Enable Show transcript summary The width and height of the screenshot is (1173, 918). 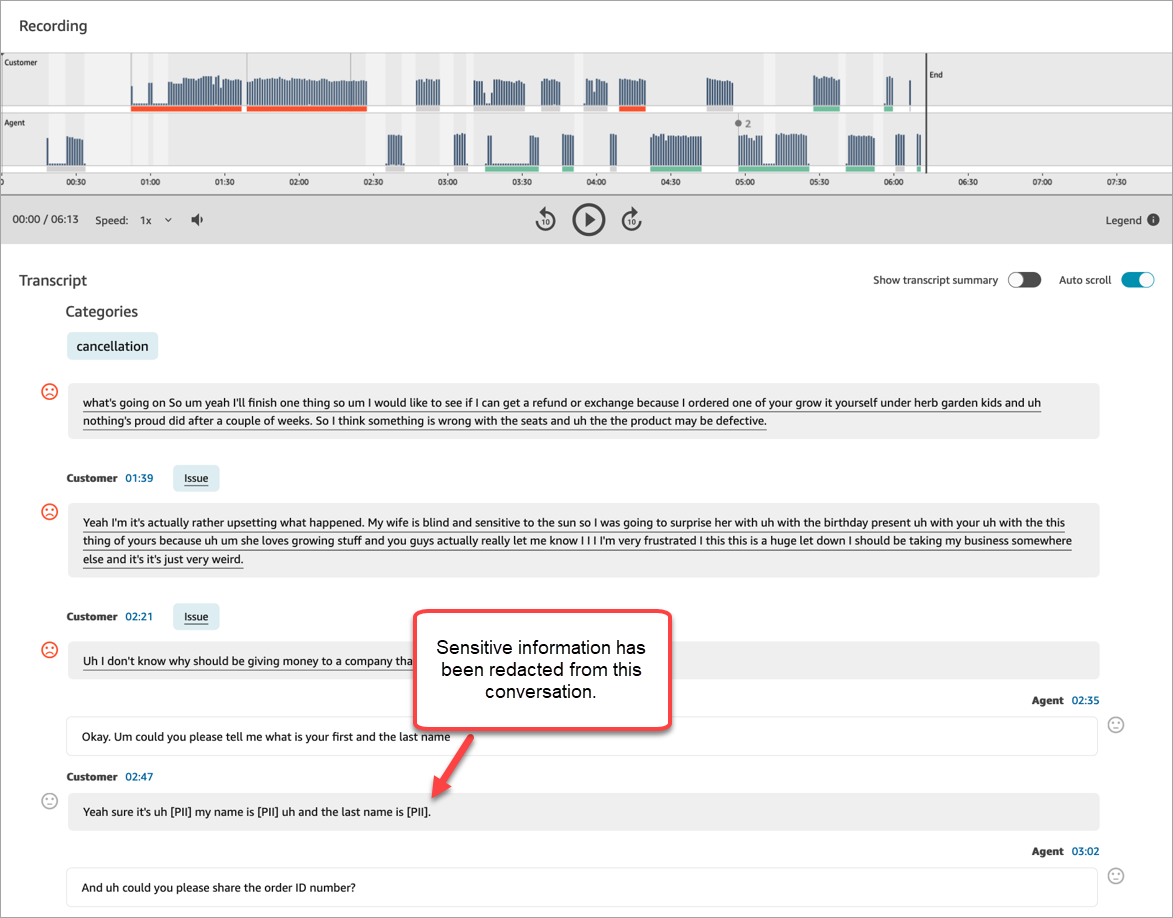pos(1024,280)
